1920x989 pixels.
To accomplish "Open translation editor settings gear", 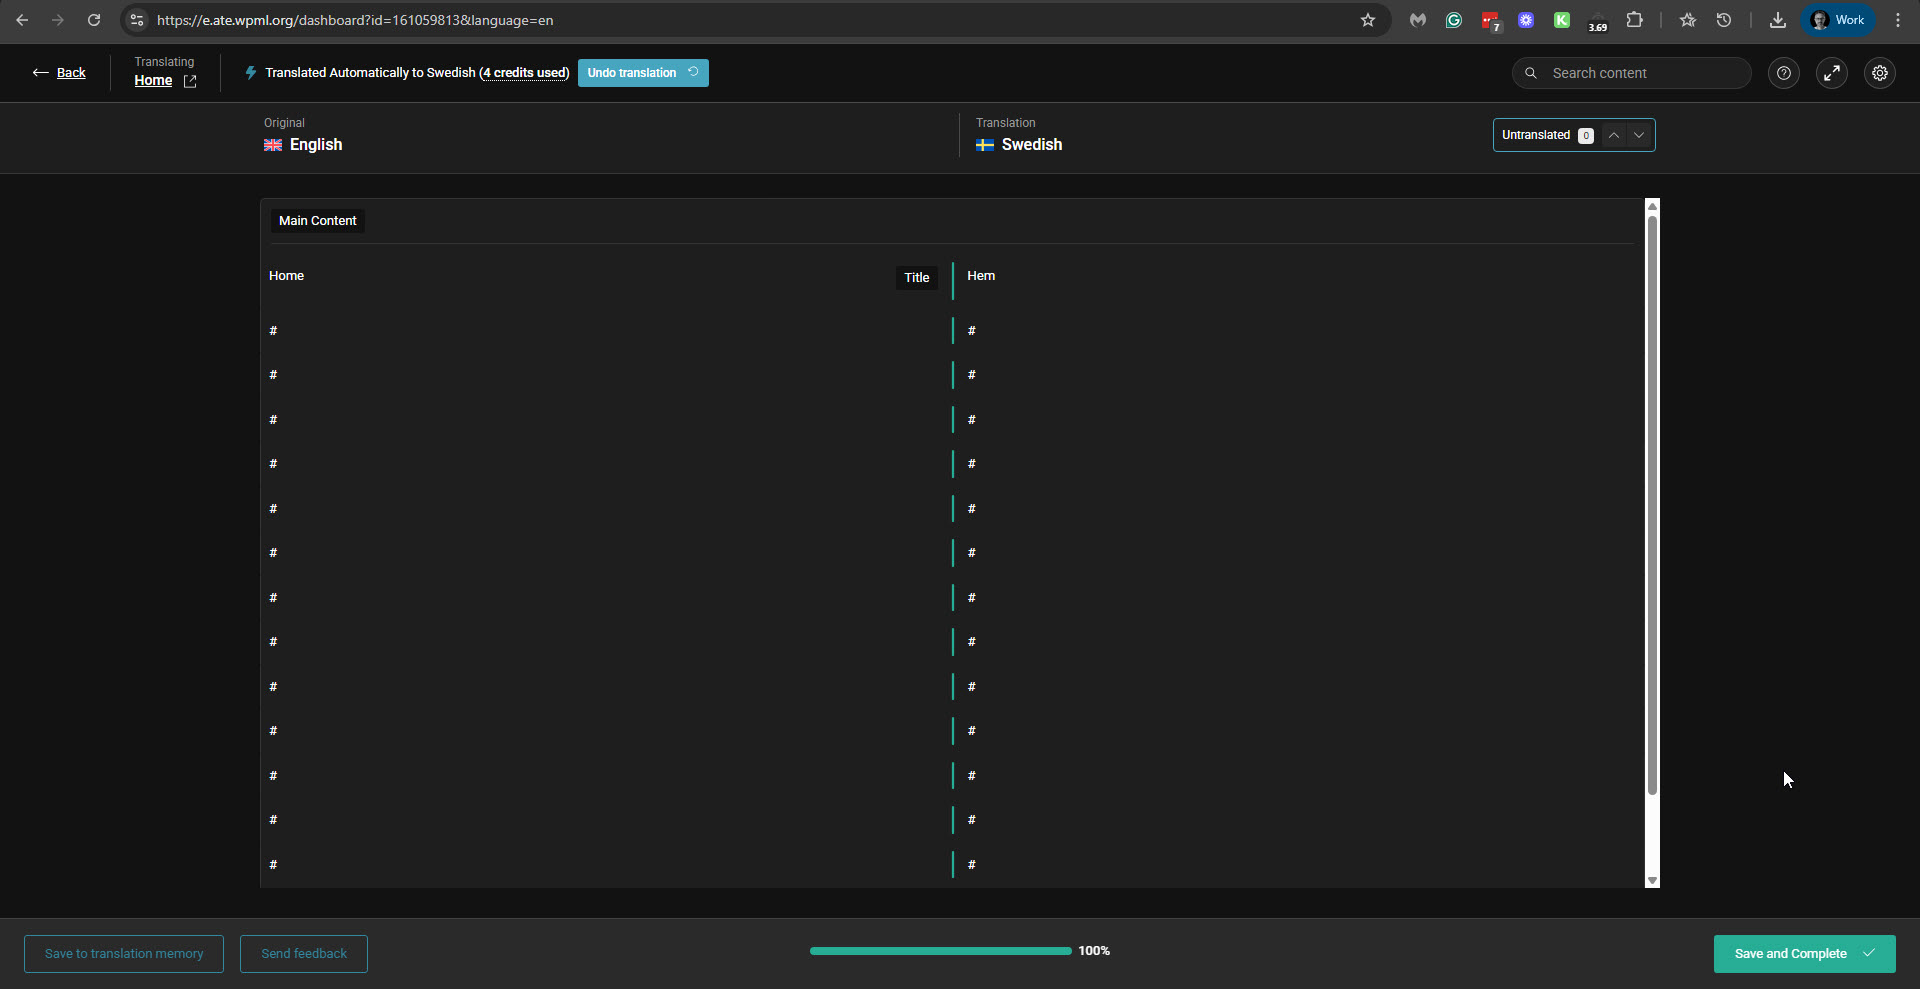I will 1879,73.
